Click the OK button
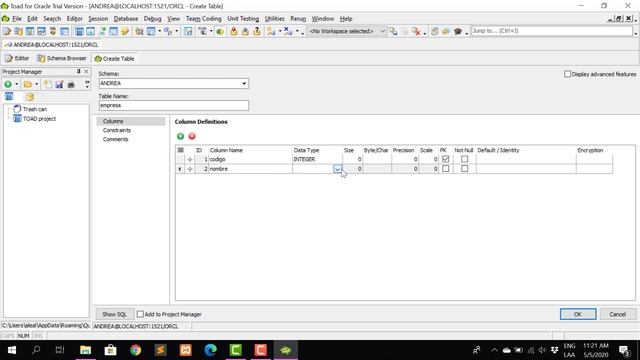This screenshot has height=360, width=640. click(578, 314)
